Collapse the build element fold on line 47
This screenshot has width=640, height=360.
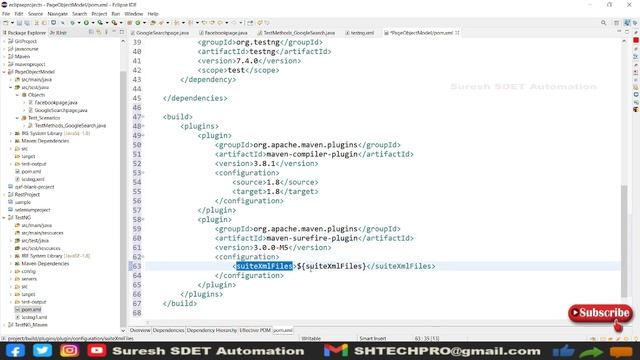pyautogui.click(x=143, y=117)
